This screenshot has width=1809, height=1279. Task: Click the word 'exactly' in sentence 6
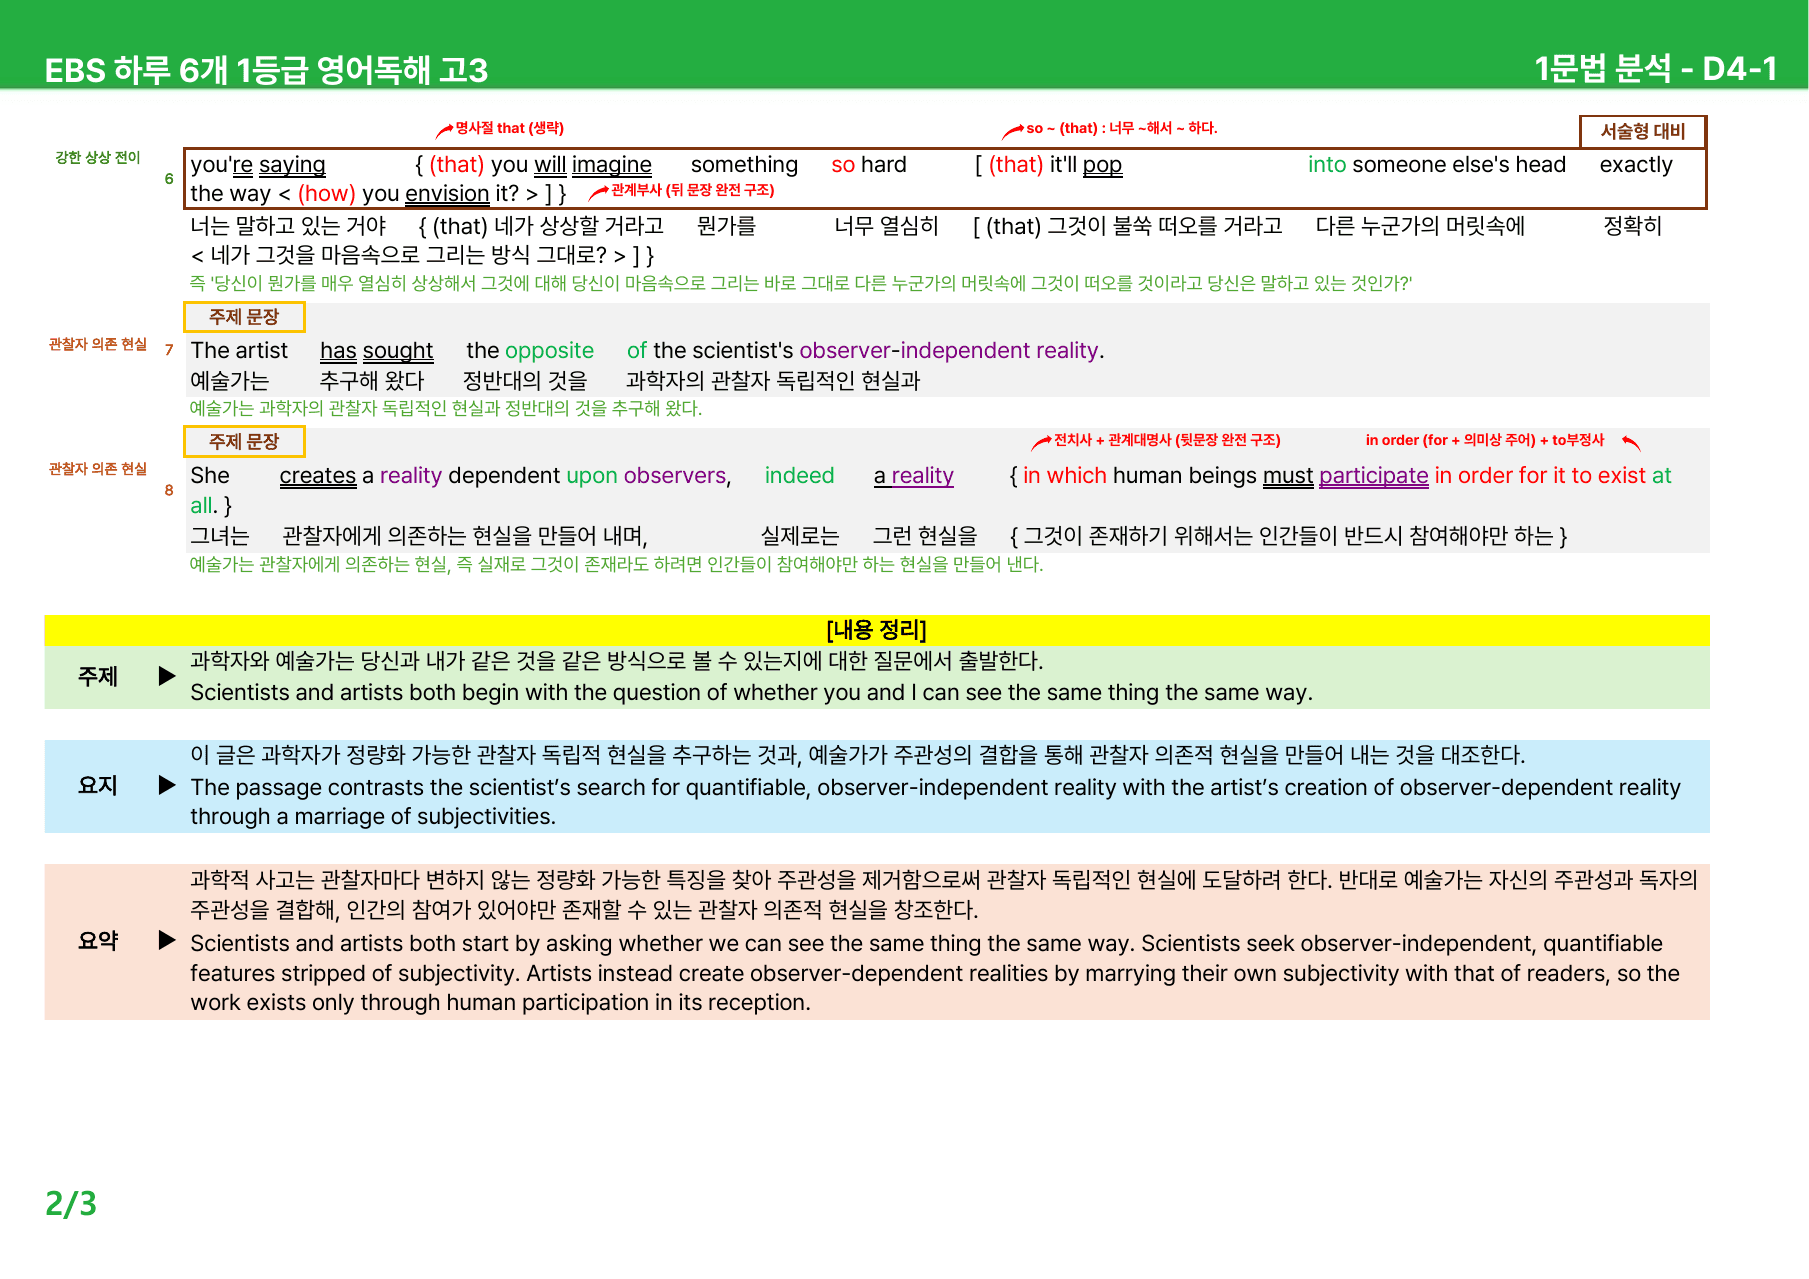1636,165
